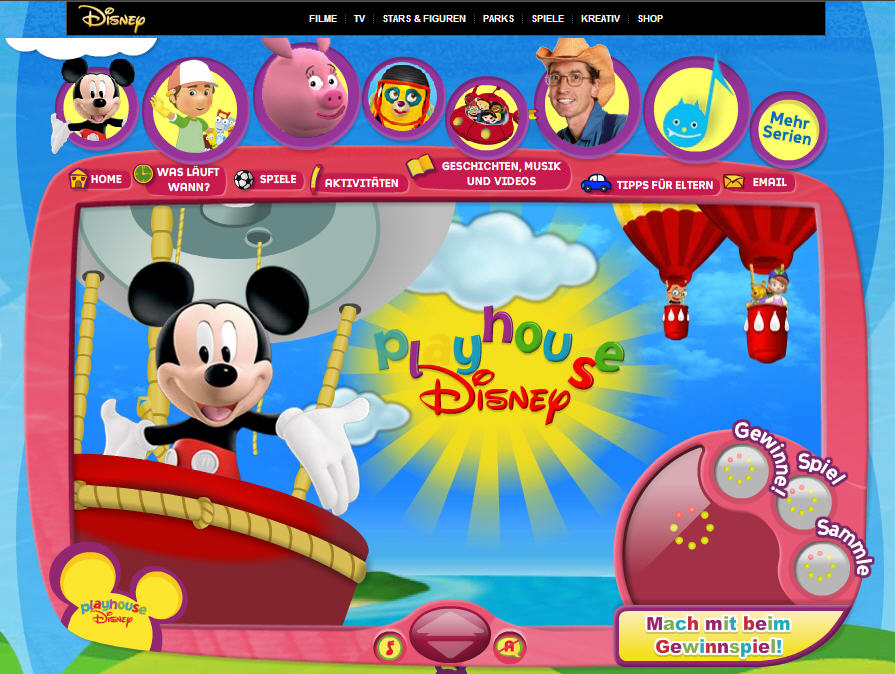Select the Little Einsteins rocket bubble

click(486, 117)
